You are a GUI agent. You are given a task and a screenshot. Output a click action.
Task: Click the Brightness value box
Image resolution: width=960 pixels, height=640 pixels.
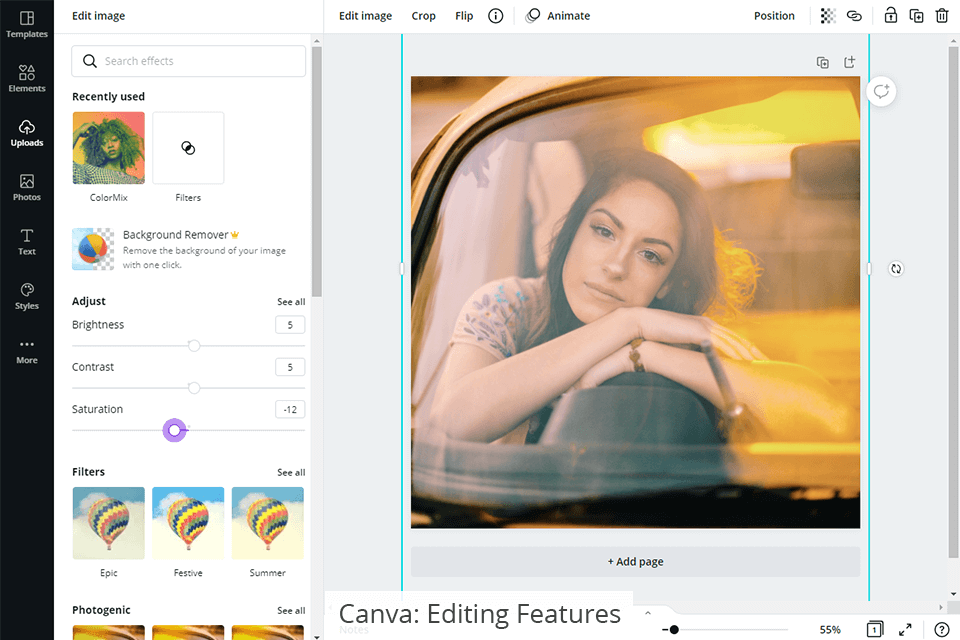click(290, 325)
